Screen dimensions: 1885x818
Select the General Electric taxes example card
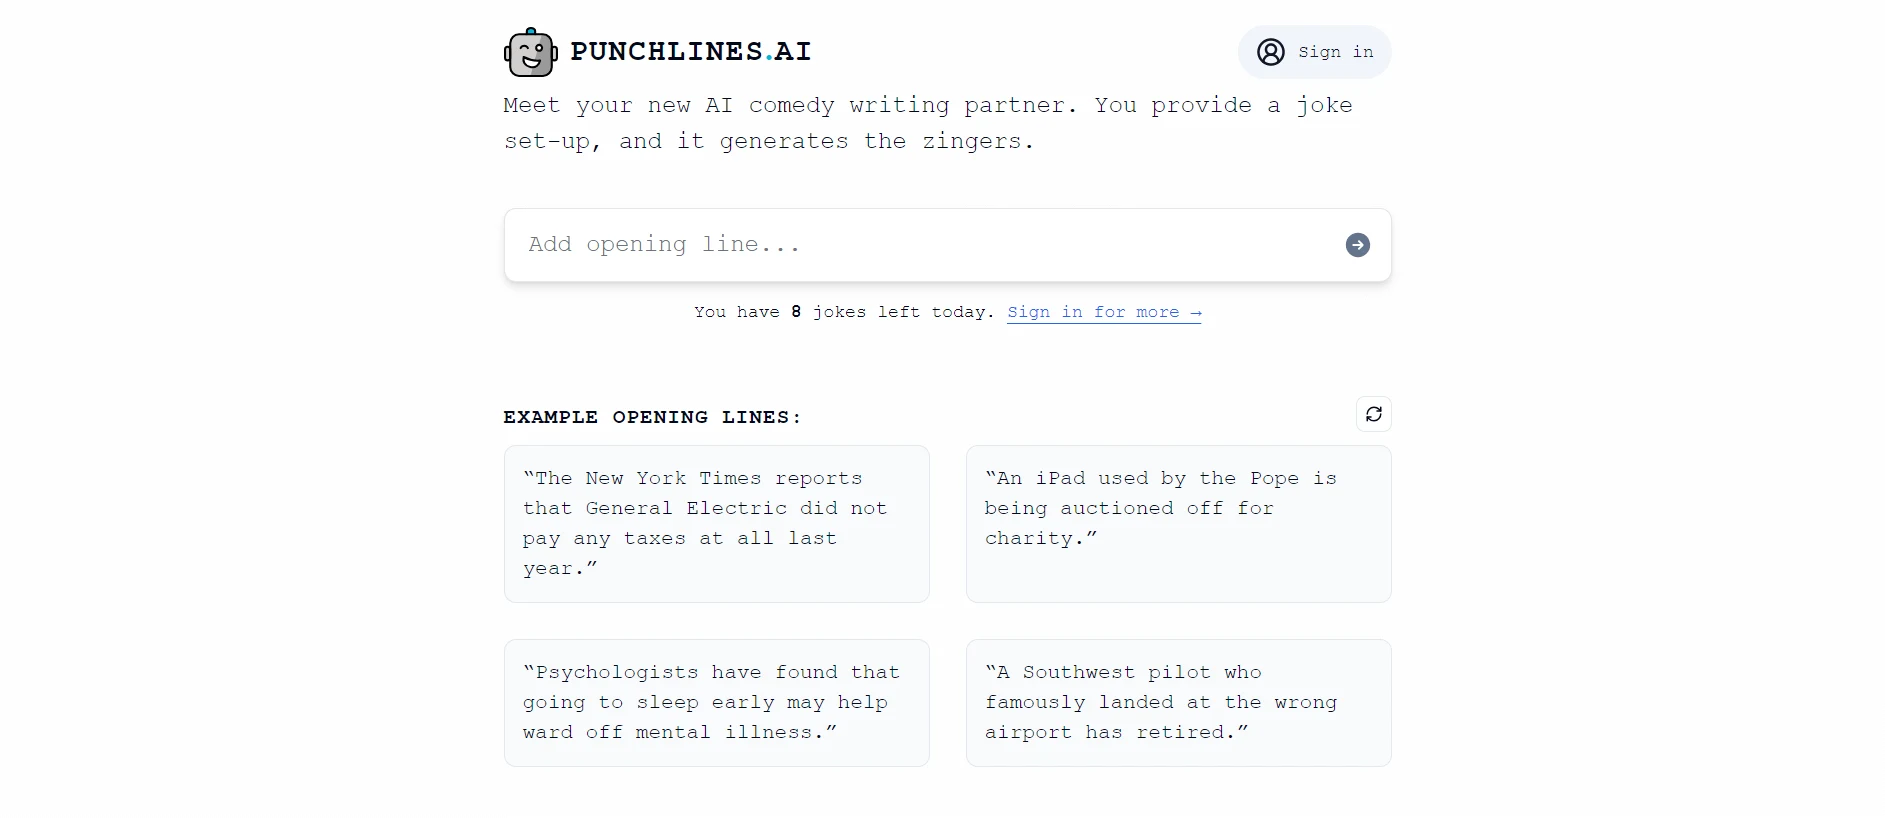pyautogui.click(x=716, y=524)
